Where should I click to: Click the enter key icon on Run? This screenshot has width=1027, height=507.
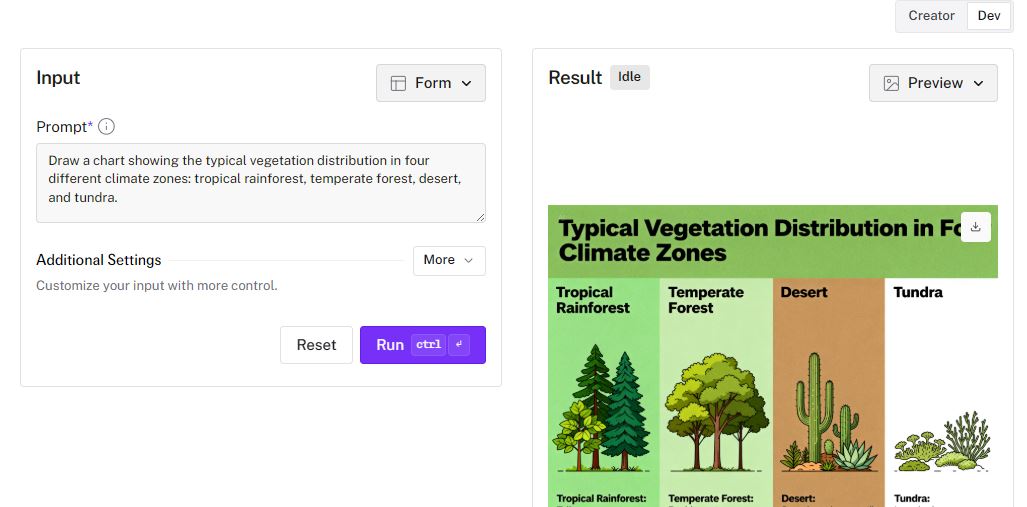[x=459, y=345]
